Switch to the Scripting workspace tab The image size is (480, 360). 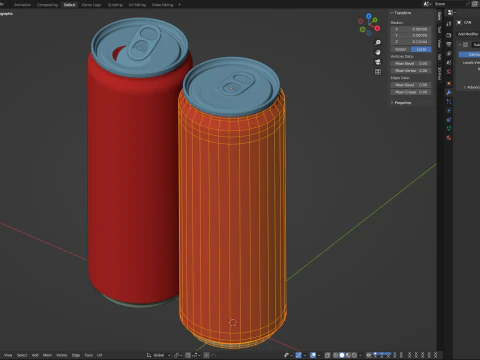115,5
